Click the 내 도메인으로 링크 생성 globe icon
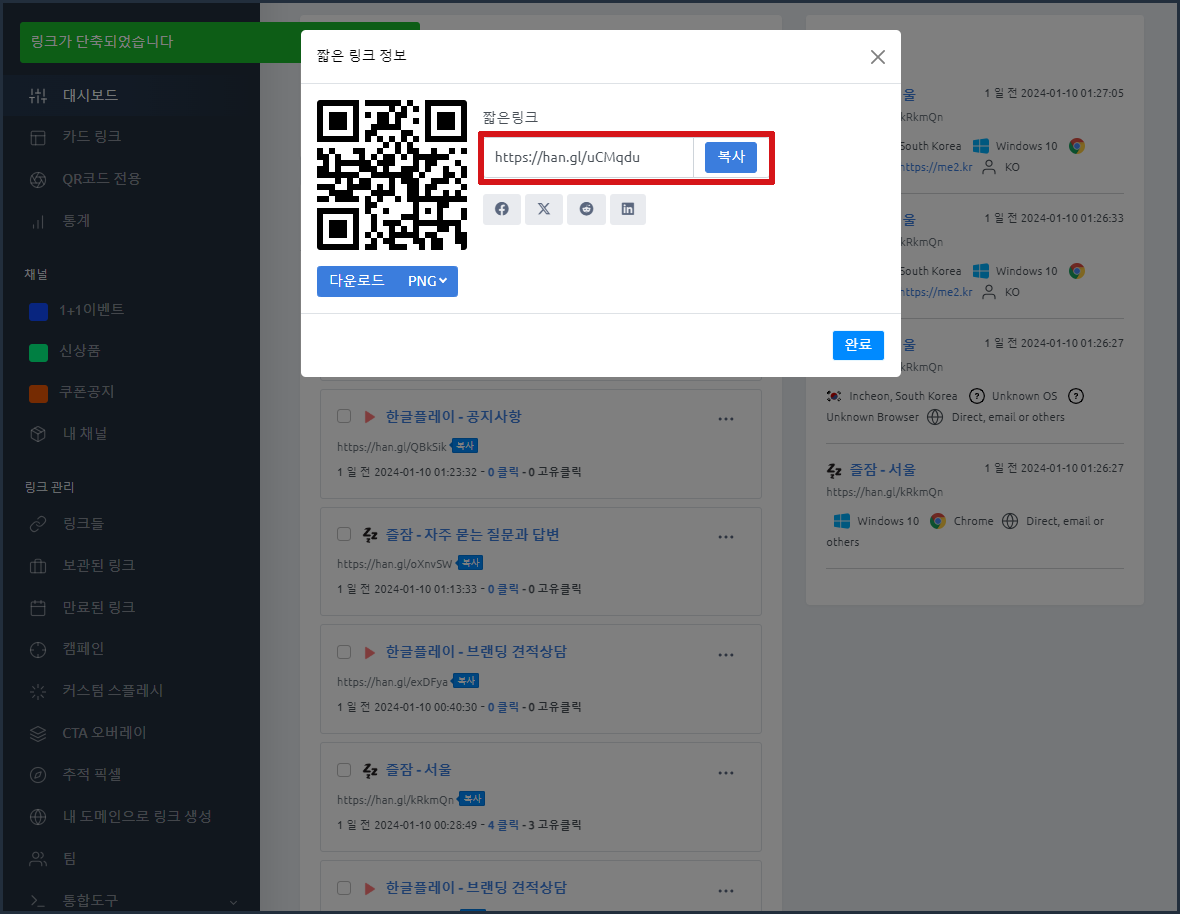The image size is (1180, 914). point(38,817)
